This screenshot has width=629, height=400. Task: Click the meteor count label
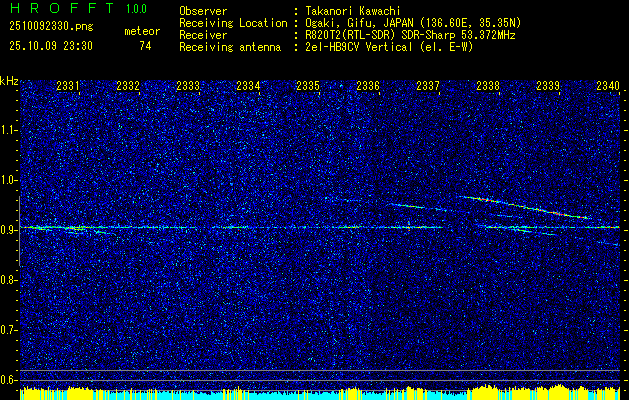pos(142,31)
